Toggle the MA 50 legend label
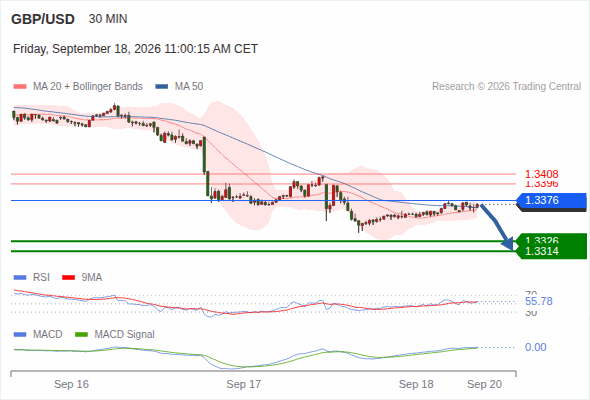The width and height of the screenshot is (590, 400). [x=189, y=87]
